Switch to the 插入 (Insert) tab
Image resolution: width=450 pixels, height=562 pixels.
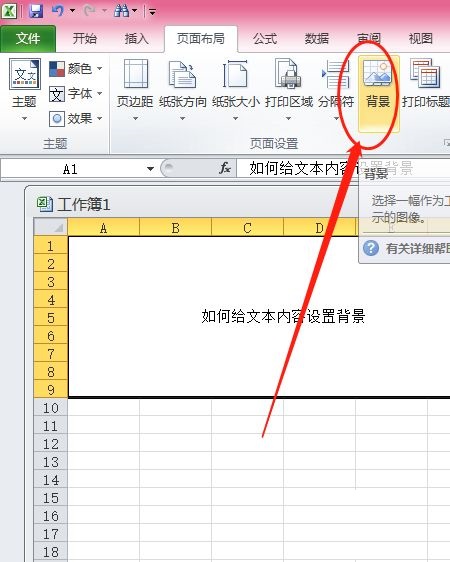(137, 38)
